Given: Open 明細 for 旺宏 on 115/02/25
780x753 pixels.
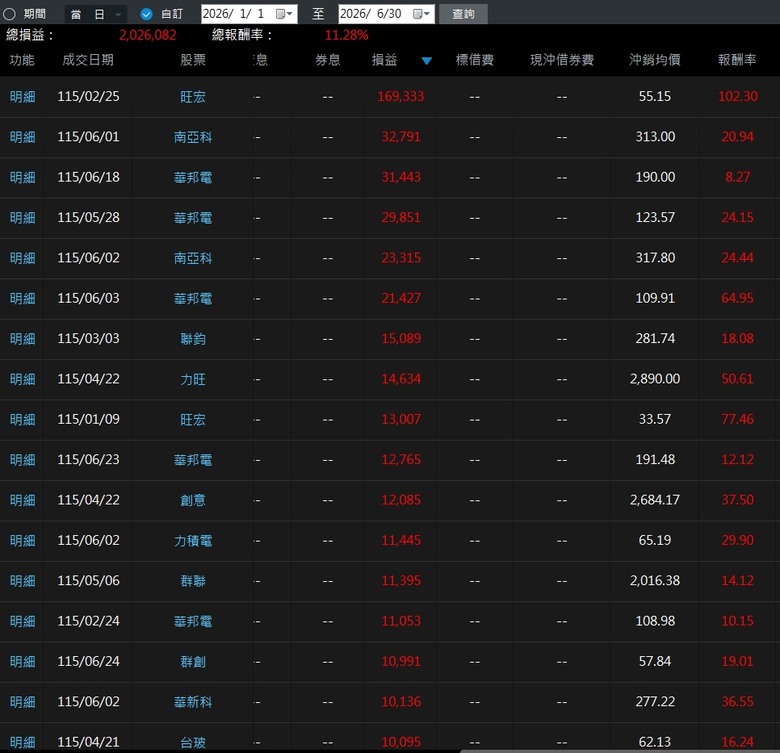Looking at the screenshot, I should 22,96.
